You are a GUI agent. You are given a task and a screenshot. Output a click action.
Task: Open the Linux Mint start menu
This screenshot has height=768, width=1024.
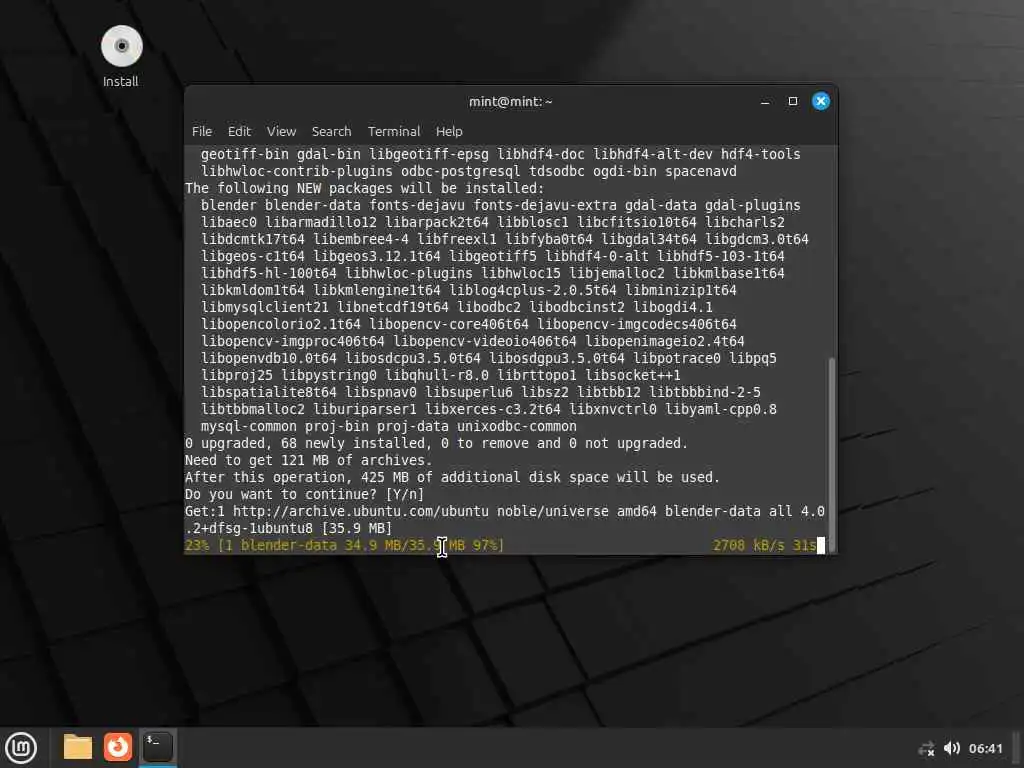point(21,748)
